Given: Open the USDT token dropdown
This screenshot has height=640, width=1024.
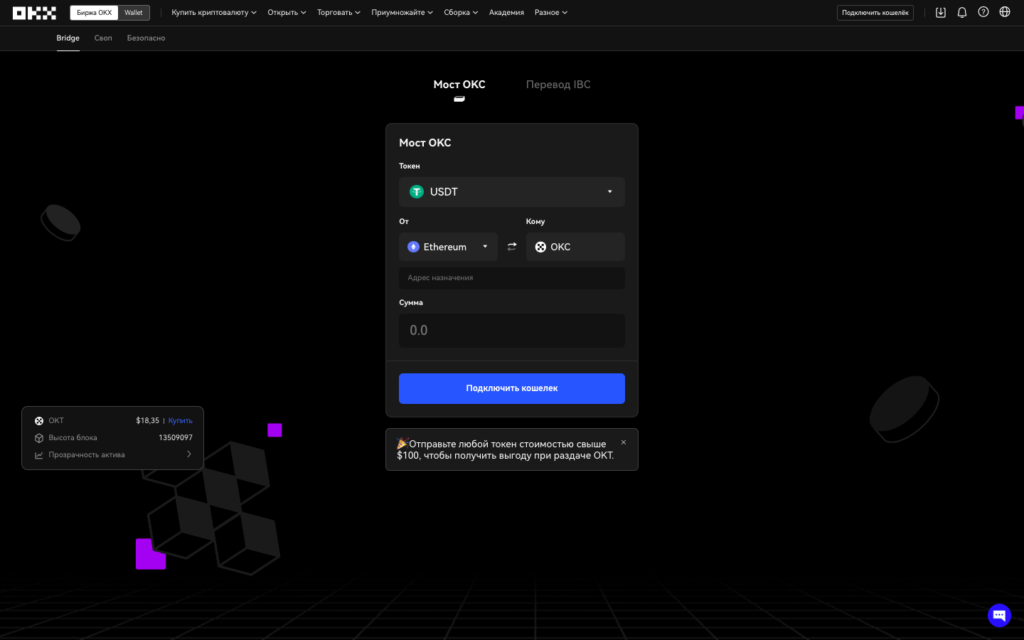Looking at the screenshot, I should point(511,192).
